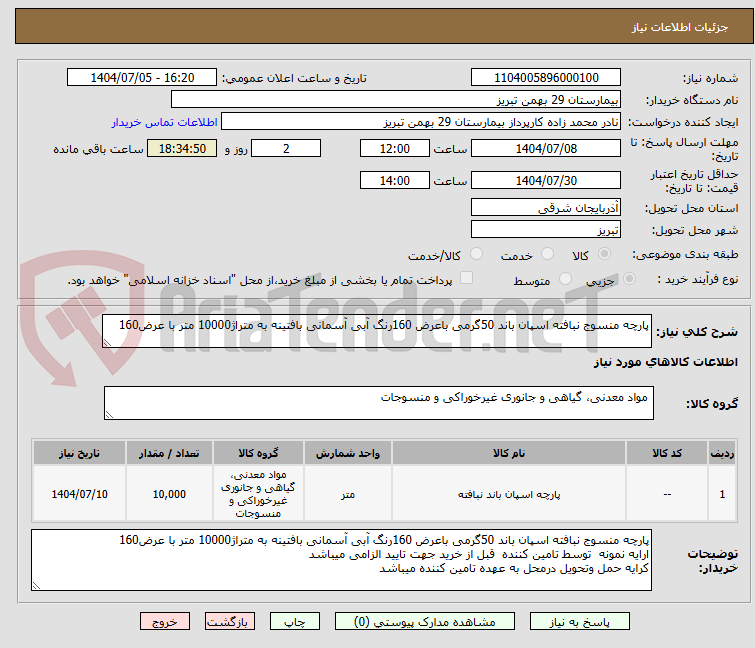The image size is (755, 648).
Task: Click the validity time field 14:00
Action: 395,180
